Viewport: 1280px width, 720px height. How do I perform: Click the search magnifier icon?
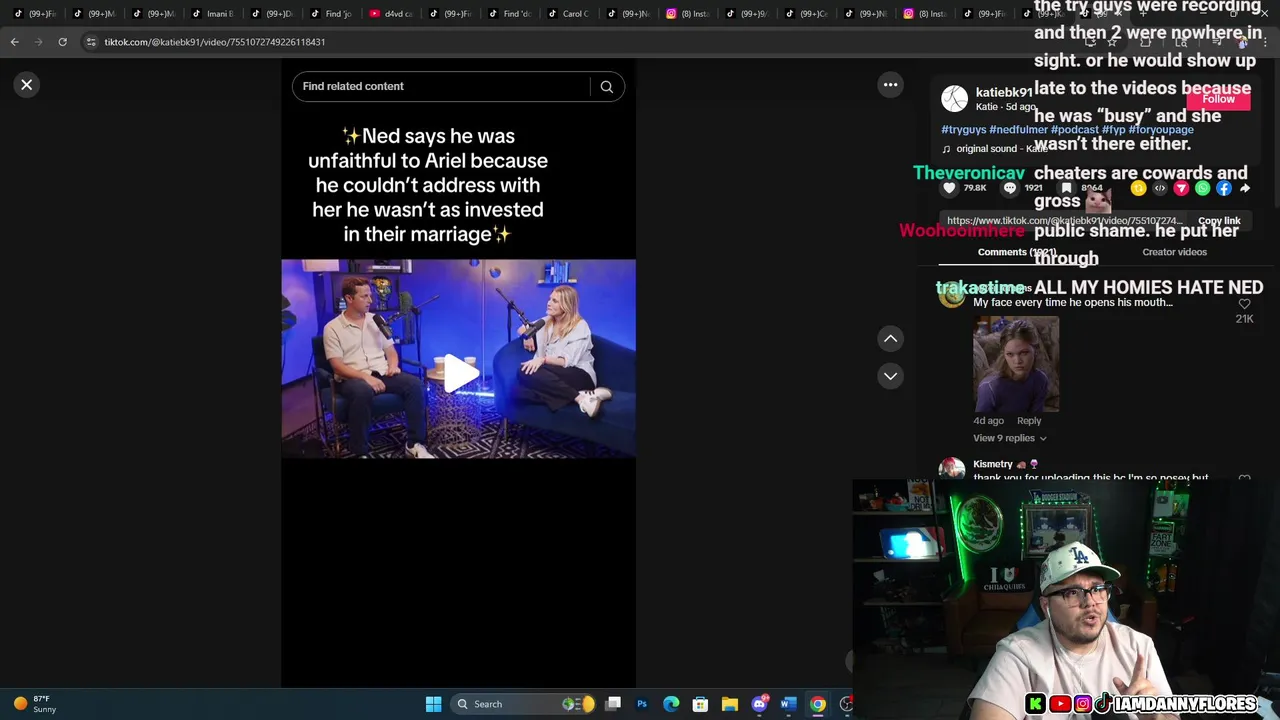pyautogui.click(x=606, y=87)
